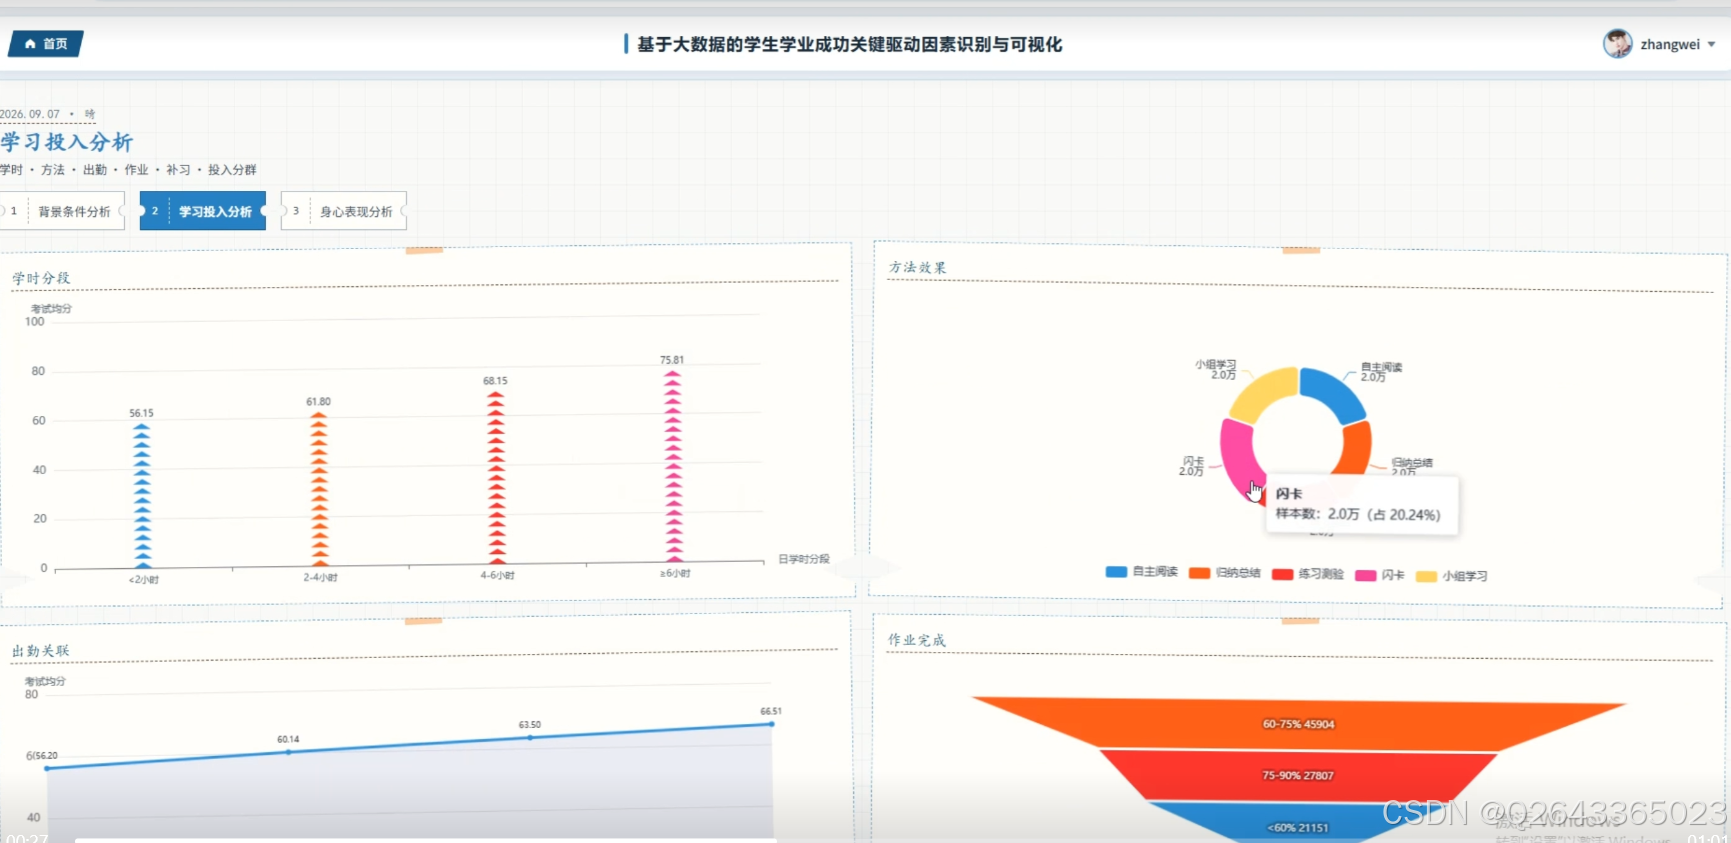The image size is (1731, 843).
Task: Click the 出勤关联 panel title
Action: click(41, 651)
